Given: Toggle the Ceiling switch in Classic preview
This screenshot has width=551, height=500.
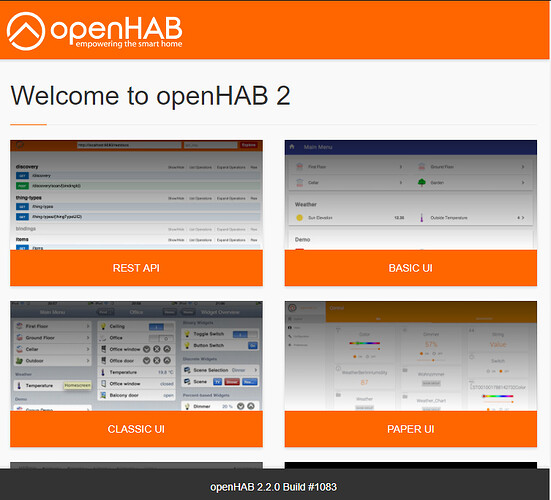Looking at the screenshot, I should [161, 326].
